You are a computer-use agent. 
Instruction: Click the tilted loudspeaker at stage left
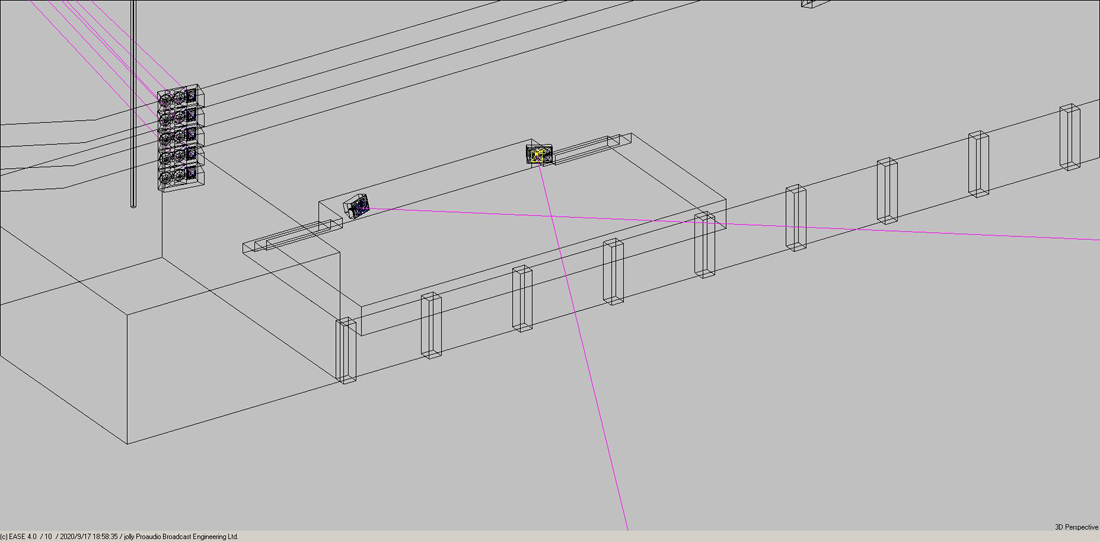tap(357, 206)
